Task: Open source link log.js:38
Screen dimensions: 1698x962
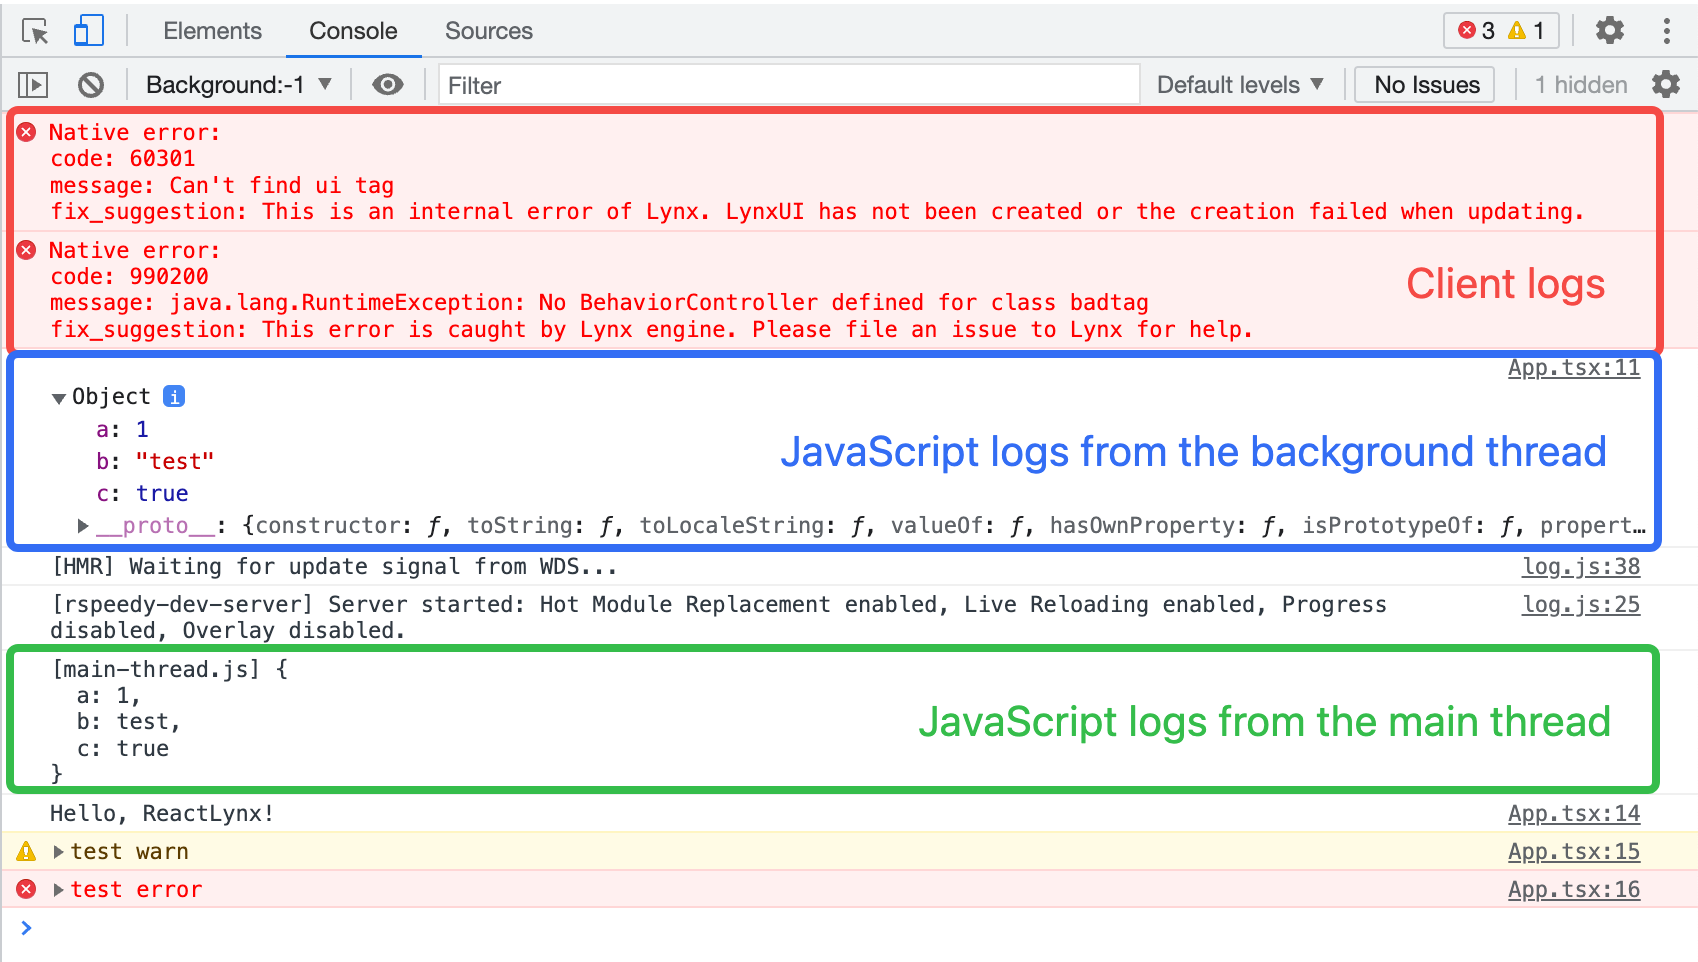Action: point(1581,567)
